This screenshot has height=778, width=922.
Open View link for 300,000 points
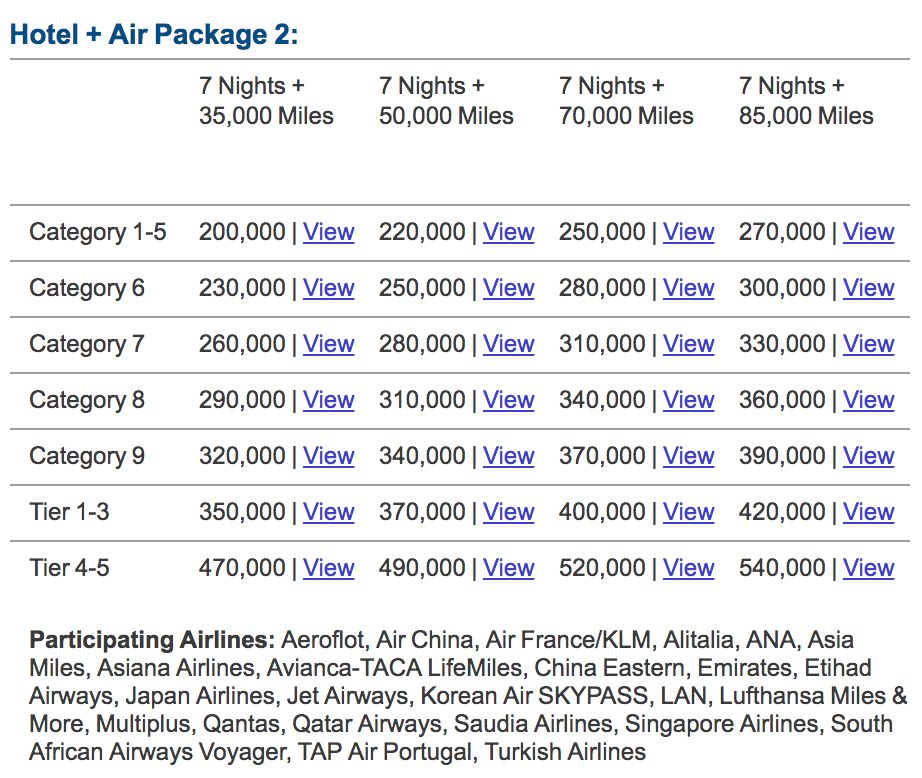pos(868,288)
